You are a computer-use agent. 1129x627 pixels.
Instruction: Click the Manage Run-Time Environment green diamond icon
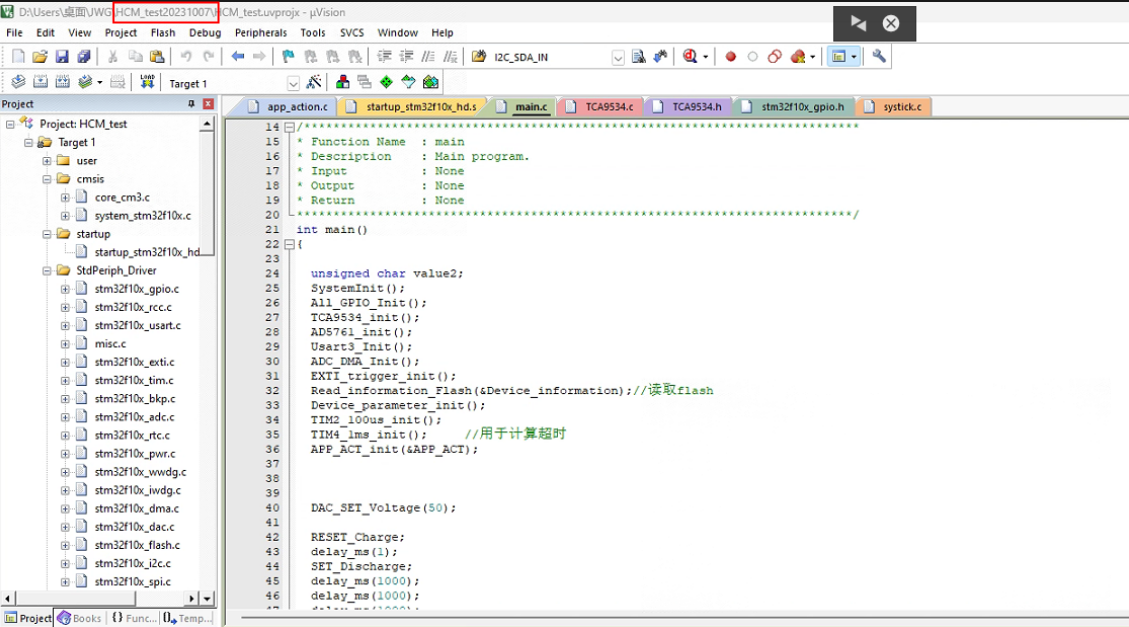pos(386,83)
